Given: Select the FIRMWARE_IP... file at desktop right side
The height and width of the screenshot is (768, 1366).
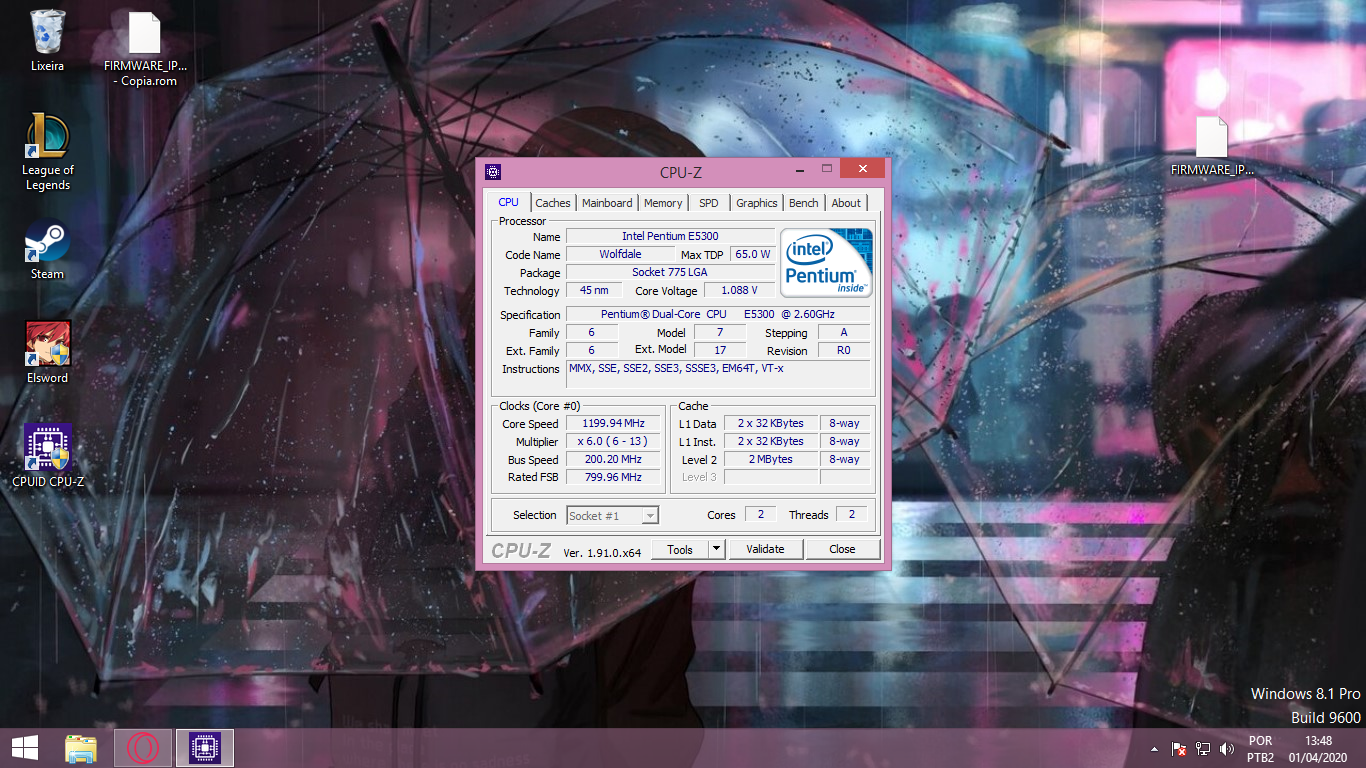Looking at the screenshot, I should [x=1211, y=146].
